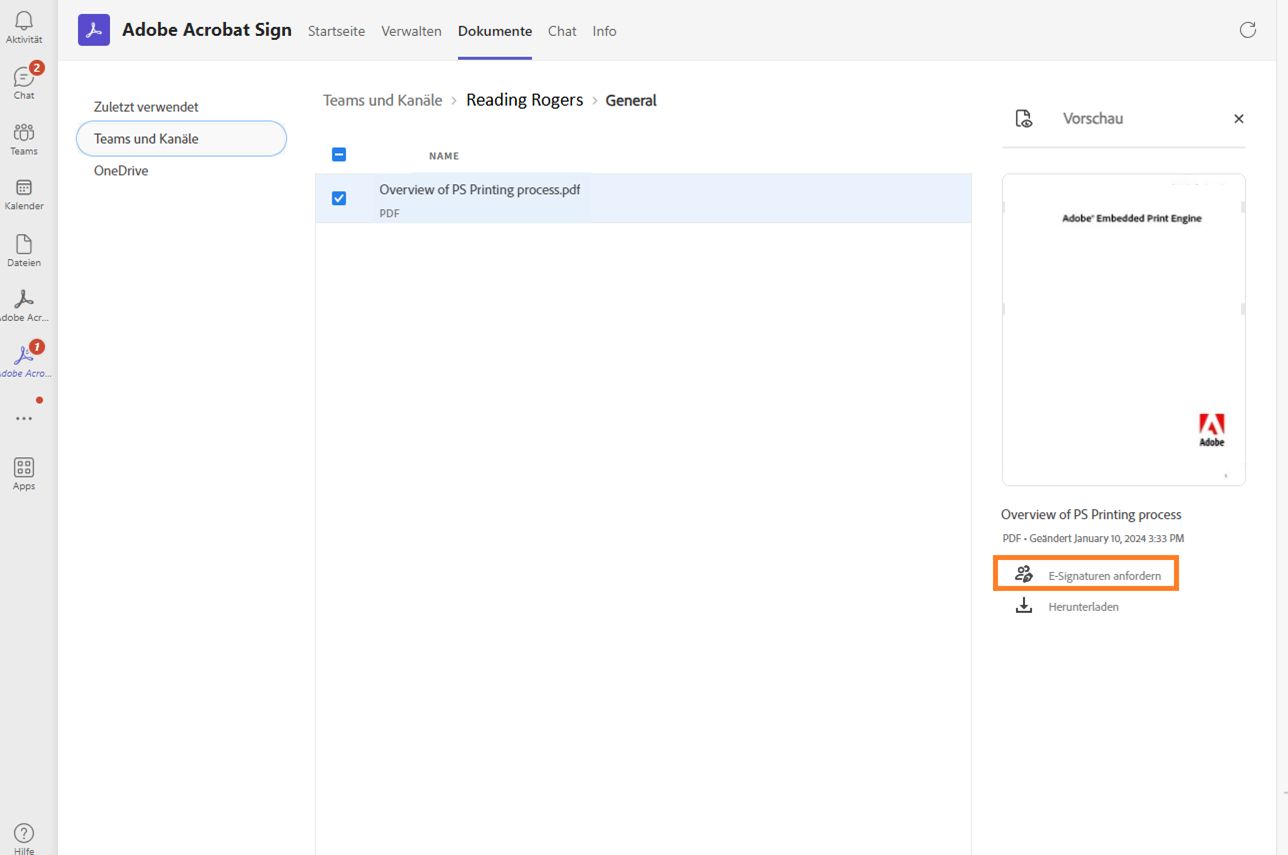Switch to the Info tab

604,31
